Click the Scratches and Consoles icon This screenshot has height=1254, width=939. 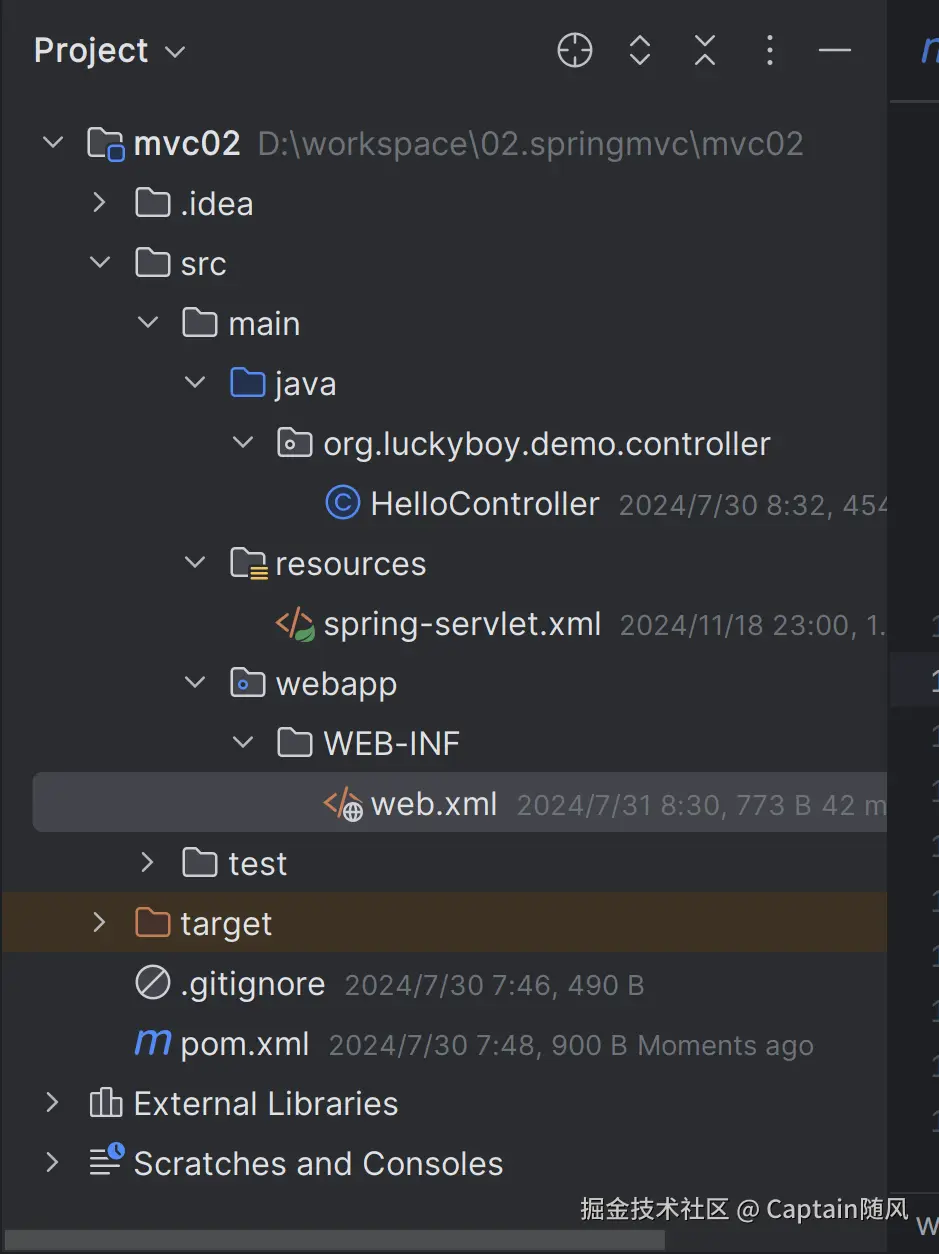pyautogui.click(x=106, y=1162)
